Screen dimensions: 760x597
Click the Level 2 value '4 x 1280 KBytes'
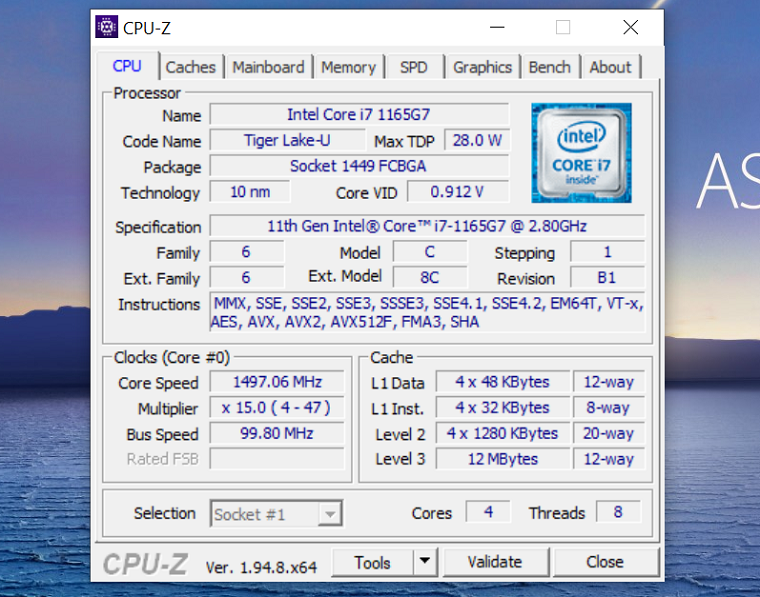[x=503, y=433]
